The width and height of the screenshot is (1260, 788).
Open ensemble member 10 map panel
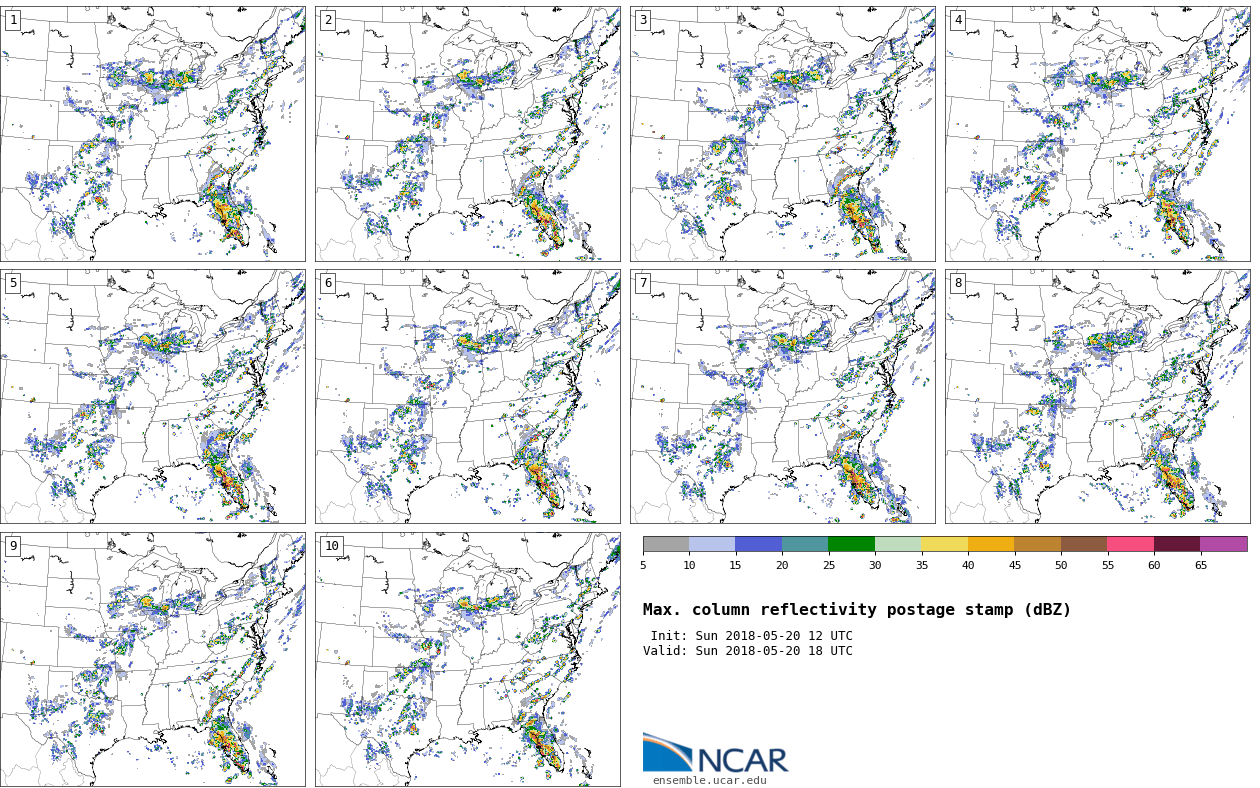[468, 659]
